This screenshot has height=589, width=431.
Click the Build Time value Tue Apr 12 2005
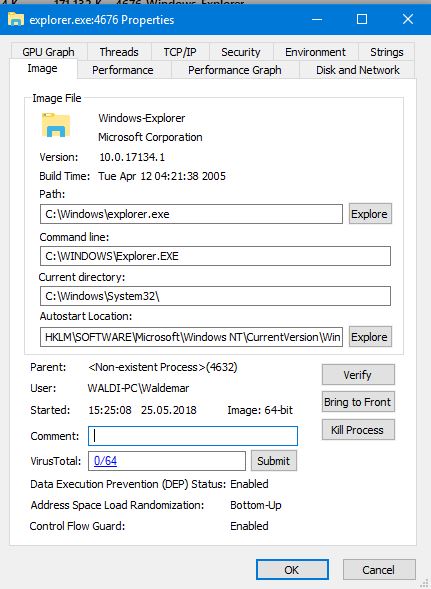click(162, 176)
